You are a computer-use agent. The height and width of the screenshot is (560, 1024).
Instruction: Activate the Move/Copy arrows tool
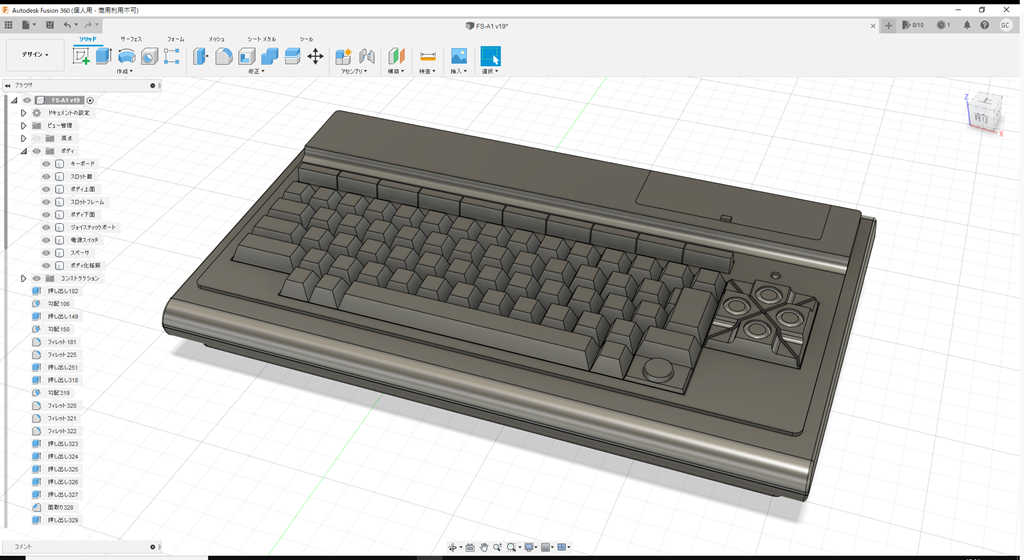click(x=315, y=57)
